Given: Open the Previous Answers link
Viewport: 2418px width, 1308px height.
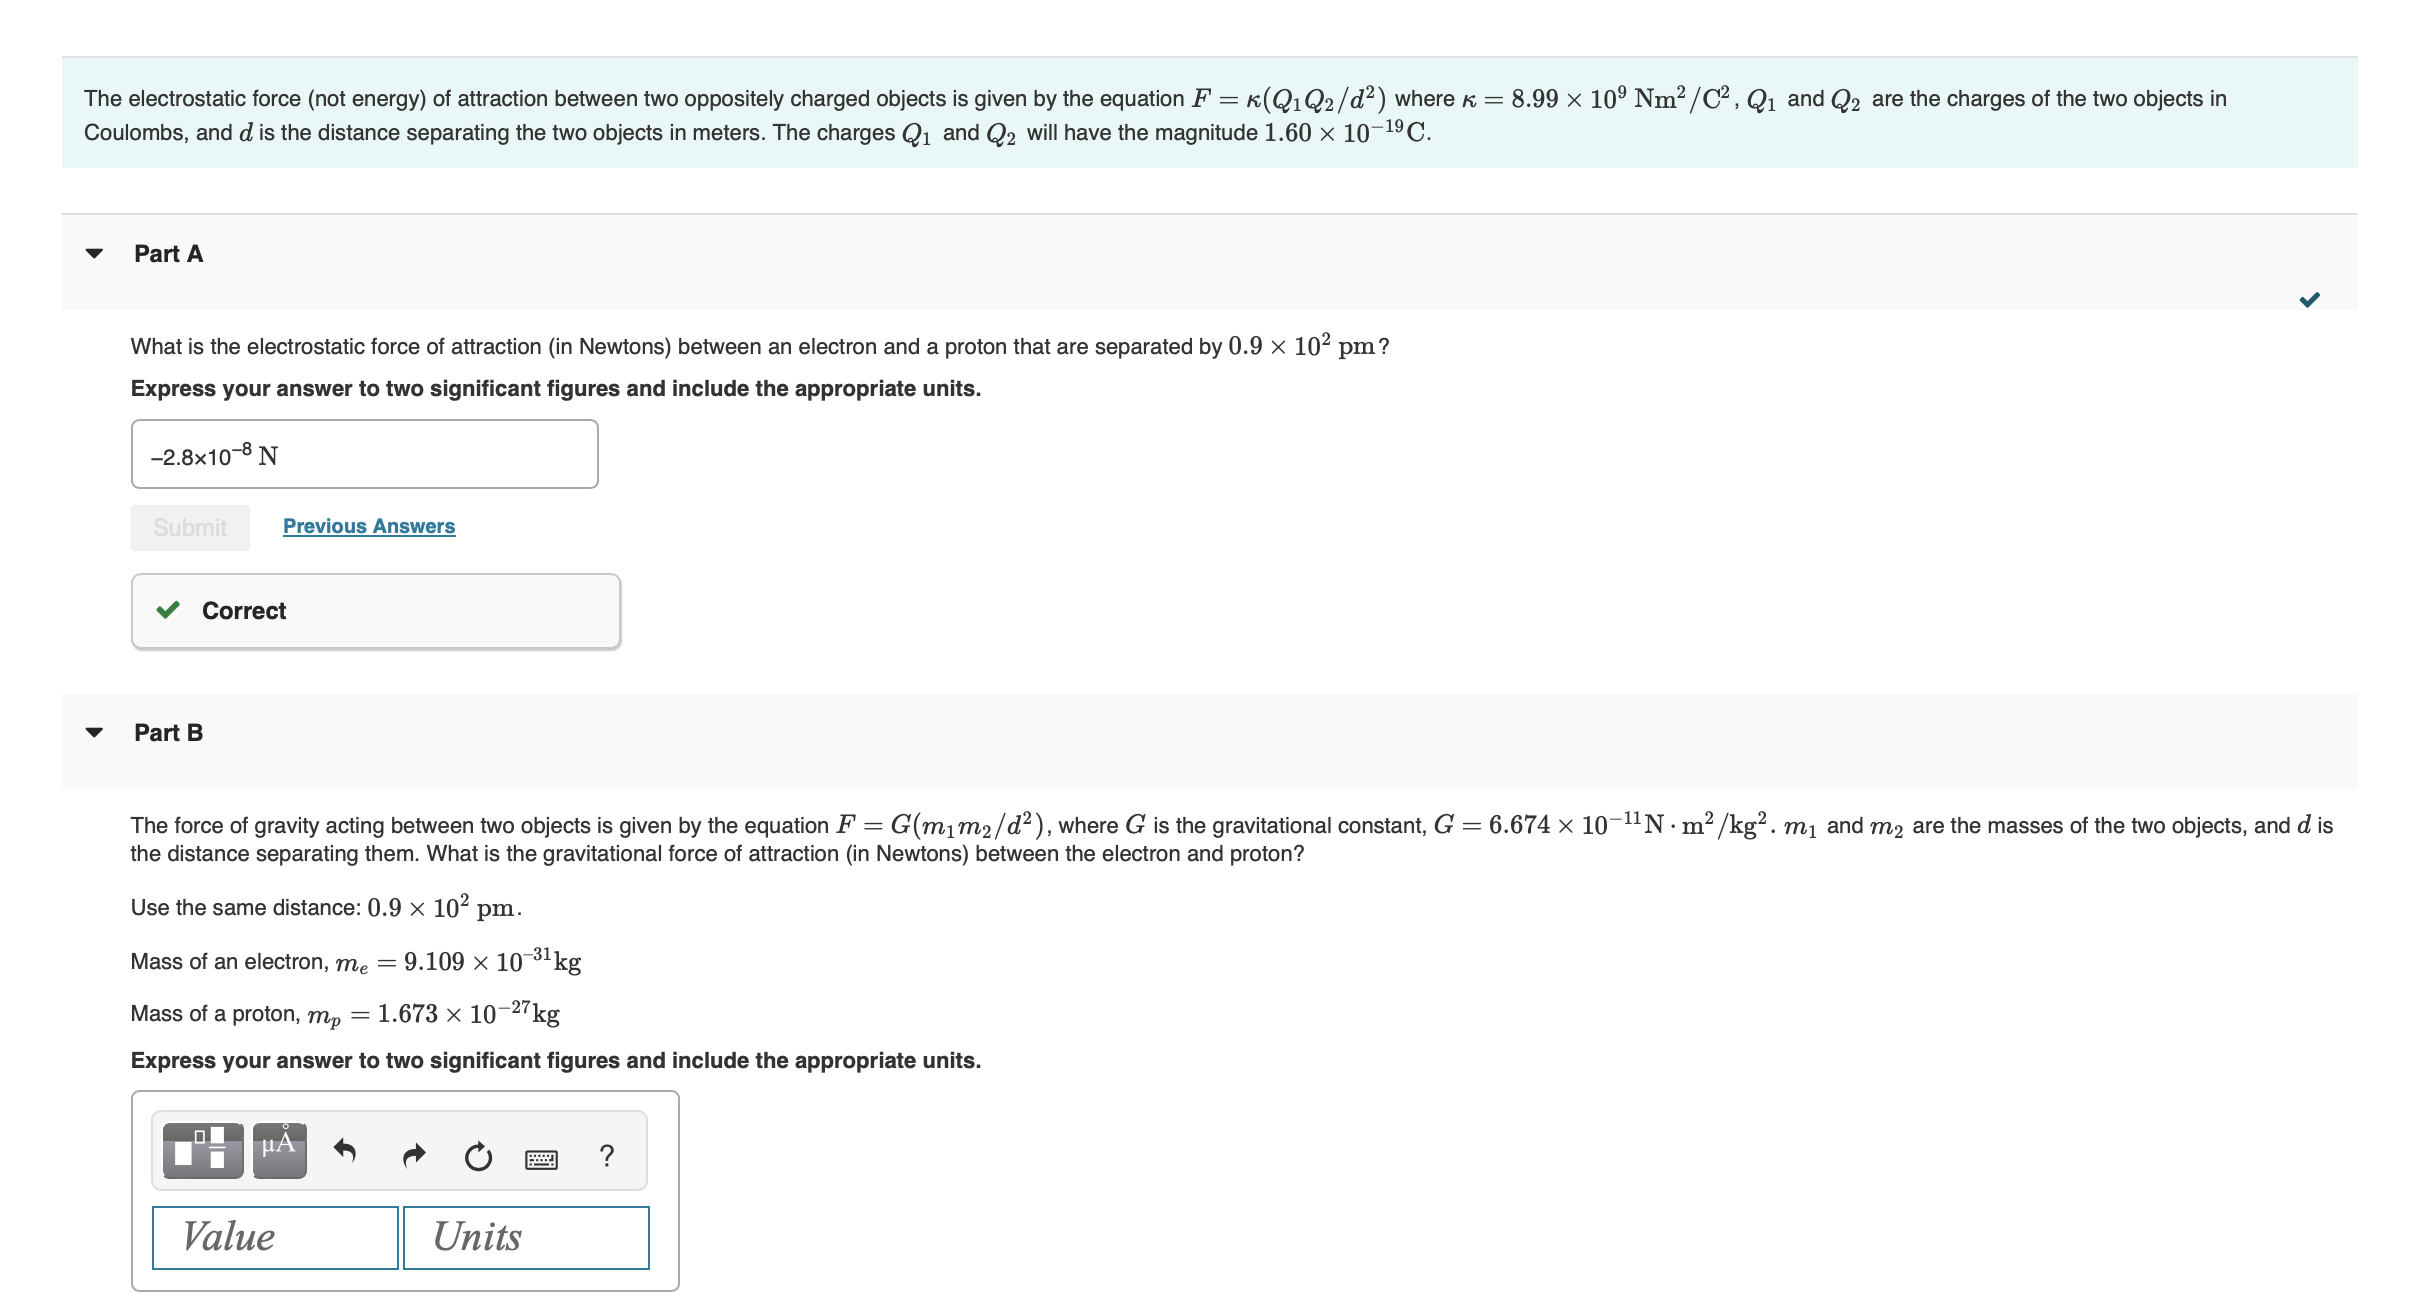Looking at the screenshot, I should [368, 526].
